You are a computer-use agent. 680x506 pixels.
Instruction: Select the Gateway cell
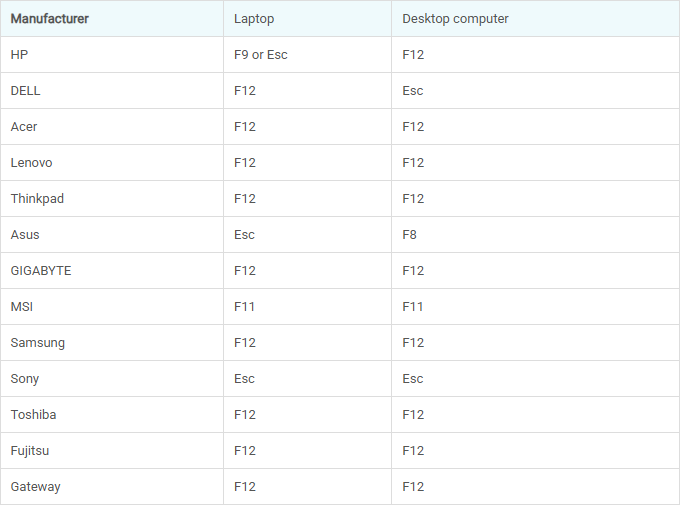pos(36,487)
